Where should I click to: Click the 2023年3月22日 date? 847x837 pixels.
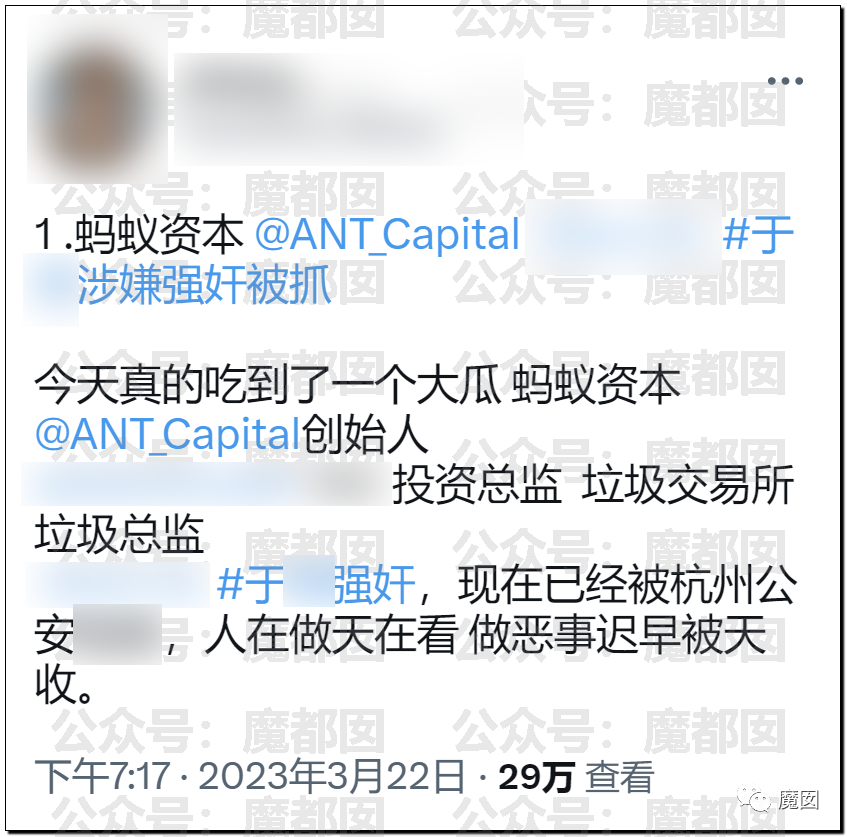point(331,776)
